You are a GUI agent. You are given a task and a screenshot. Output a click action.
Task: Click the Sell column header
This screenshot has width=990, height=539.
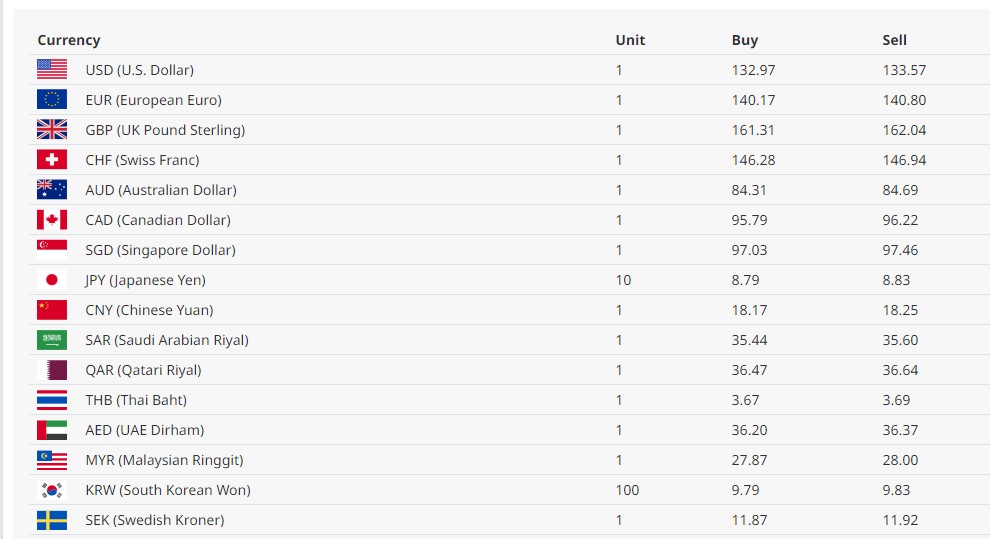(x=894, y=40)
